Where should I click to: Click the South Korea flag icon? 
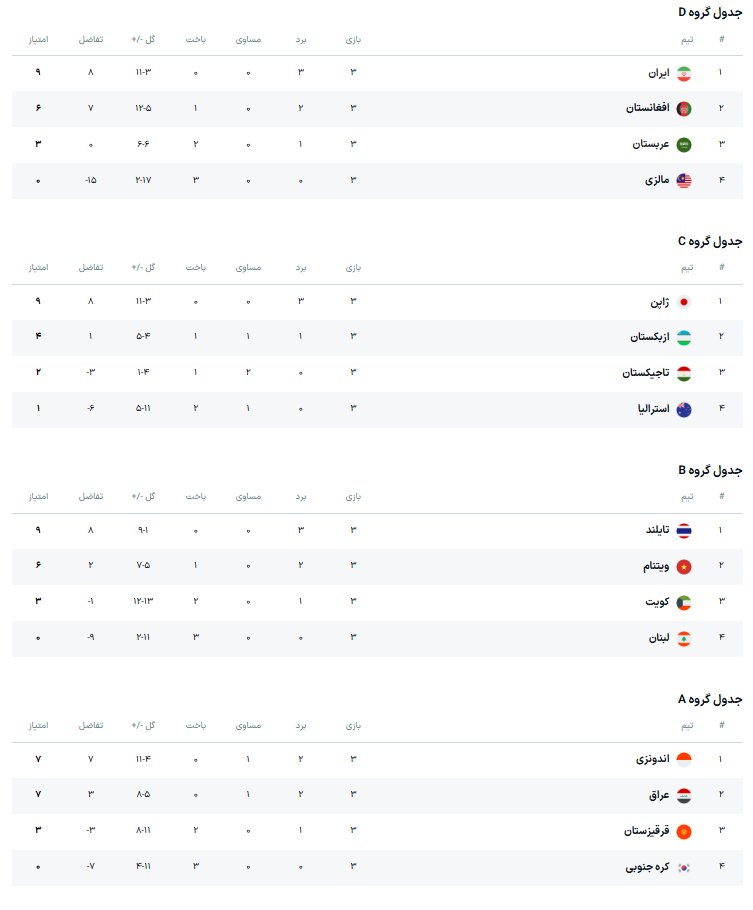coord(684,868)
